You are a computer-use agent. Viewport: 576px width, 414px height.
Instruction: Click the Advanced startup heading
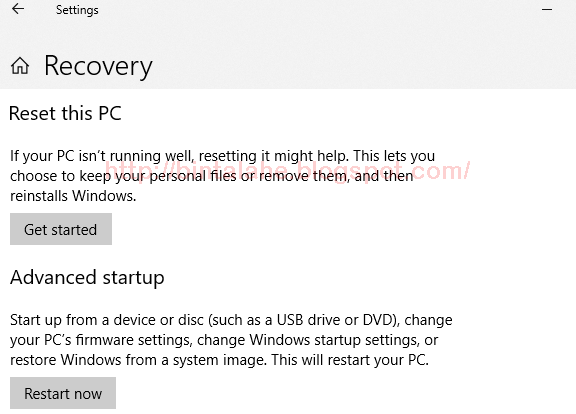click(x=87, y=278)
